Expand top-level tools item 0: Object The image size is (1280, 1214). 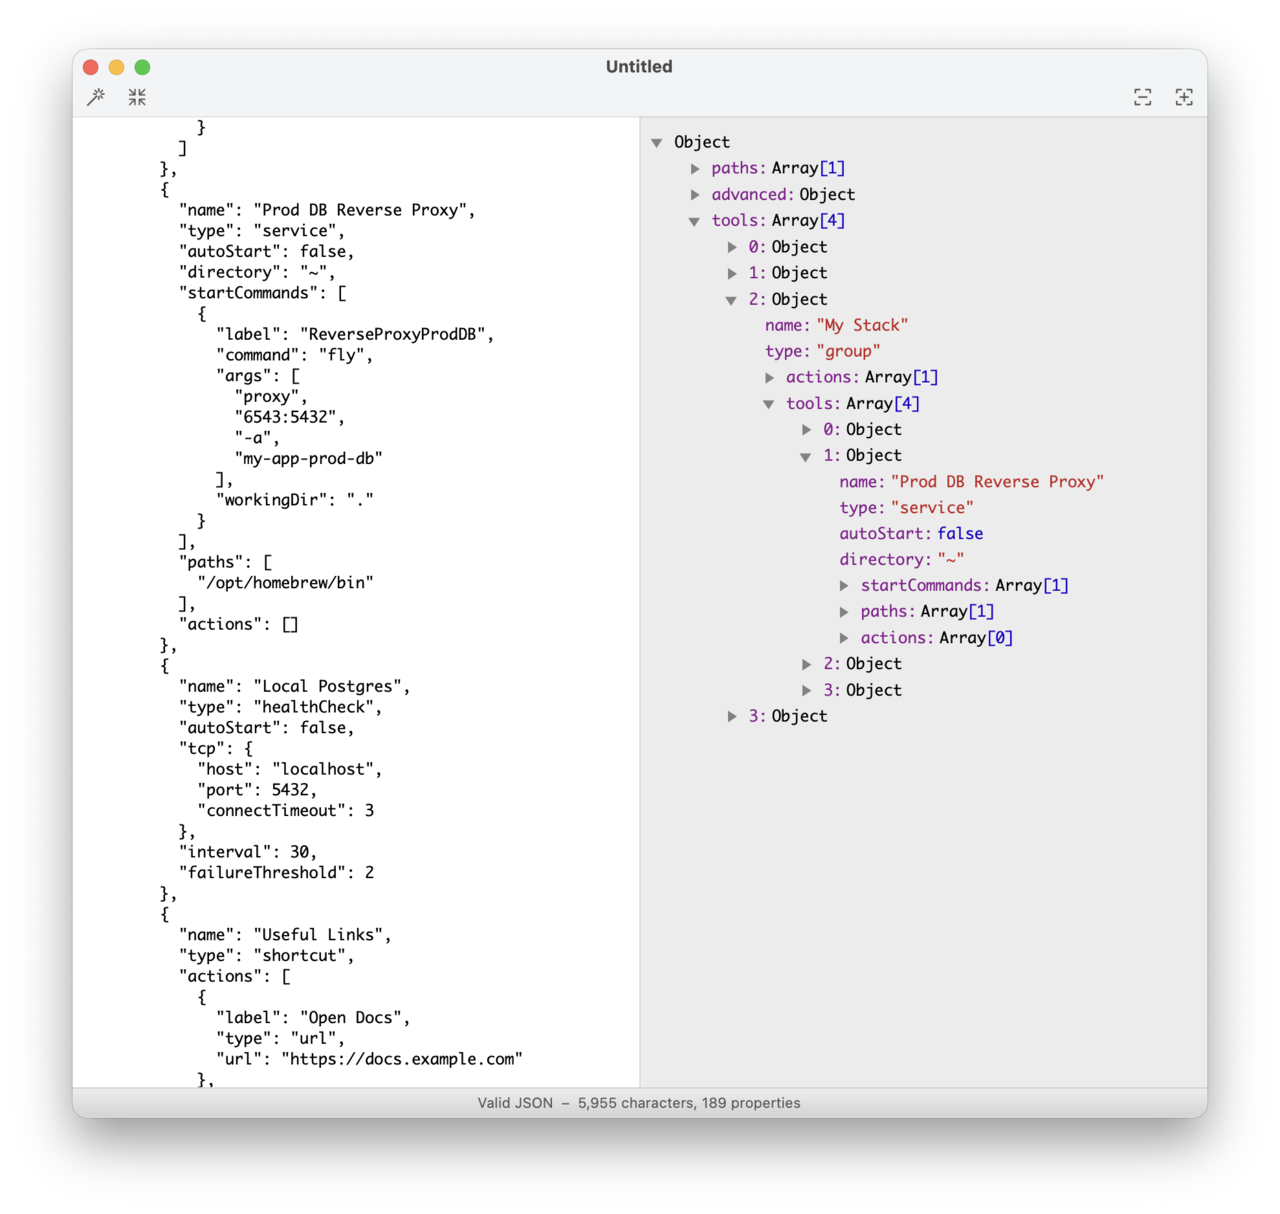pos(732,247)
